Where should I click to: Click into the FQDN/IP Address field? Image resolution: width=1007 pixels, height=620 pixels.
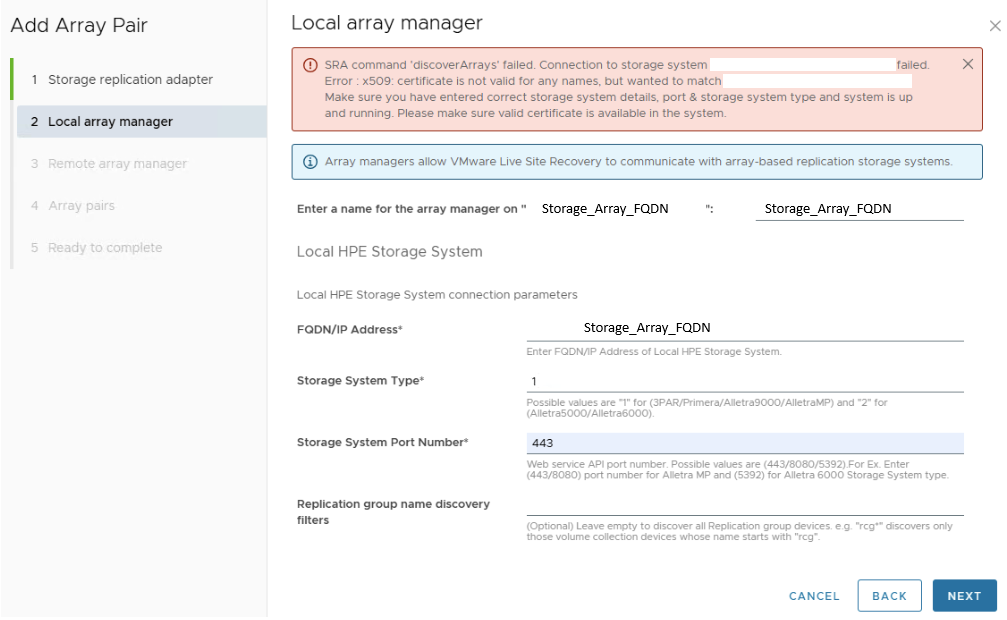744,329
